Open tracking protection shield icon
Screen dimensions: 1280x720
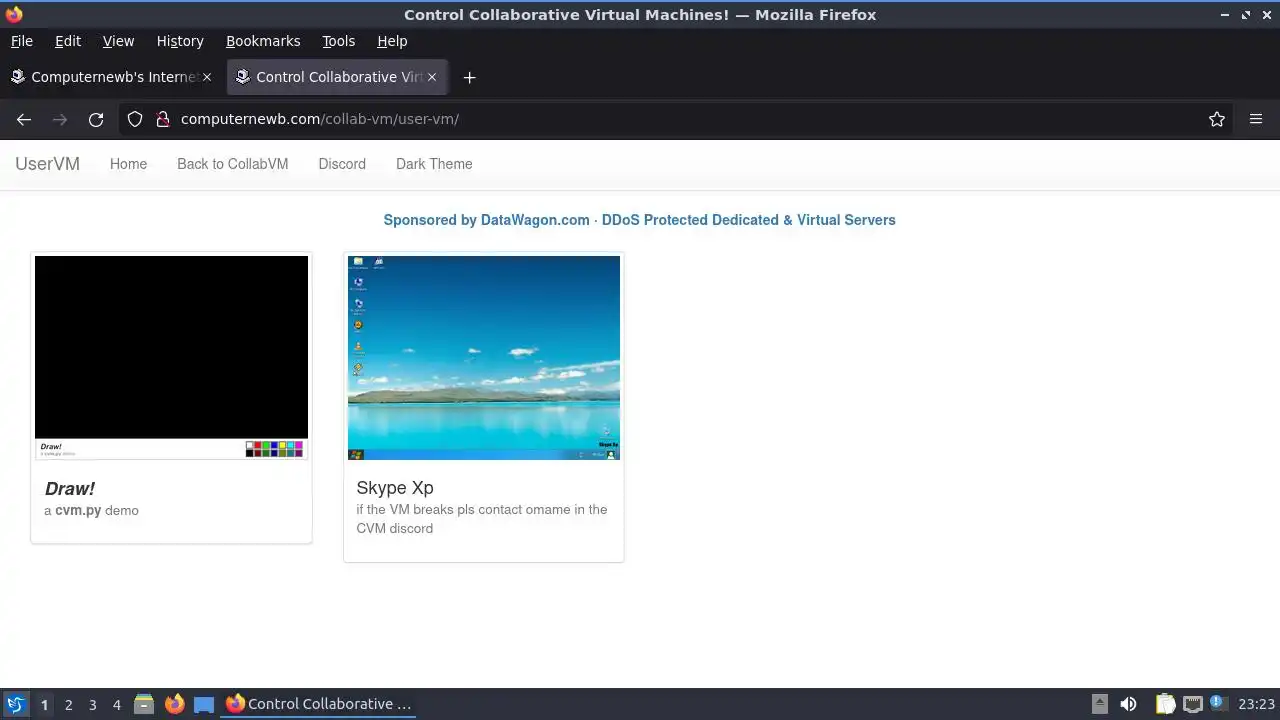(135, 119)
